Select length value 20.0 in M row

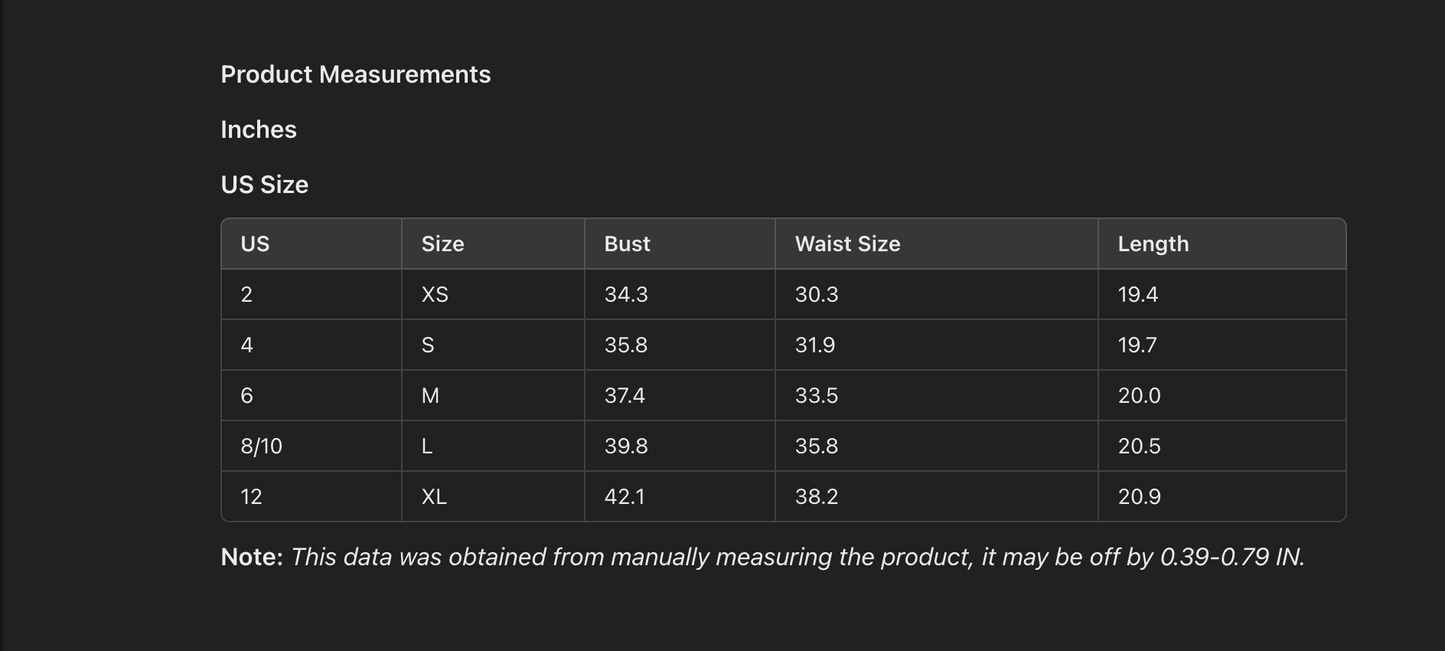1139,396
